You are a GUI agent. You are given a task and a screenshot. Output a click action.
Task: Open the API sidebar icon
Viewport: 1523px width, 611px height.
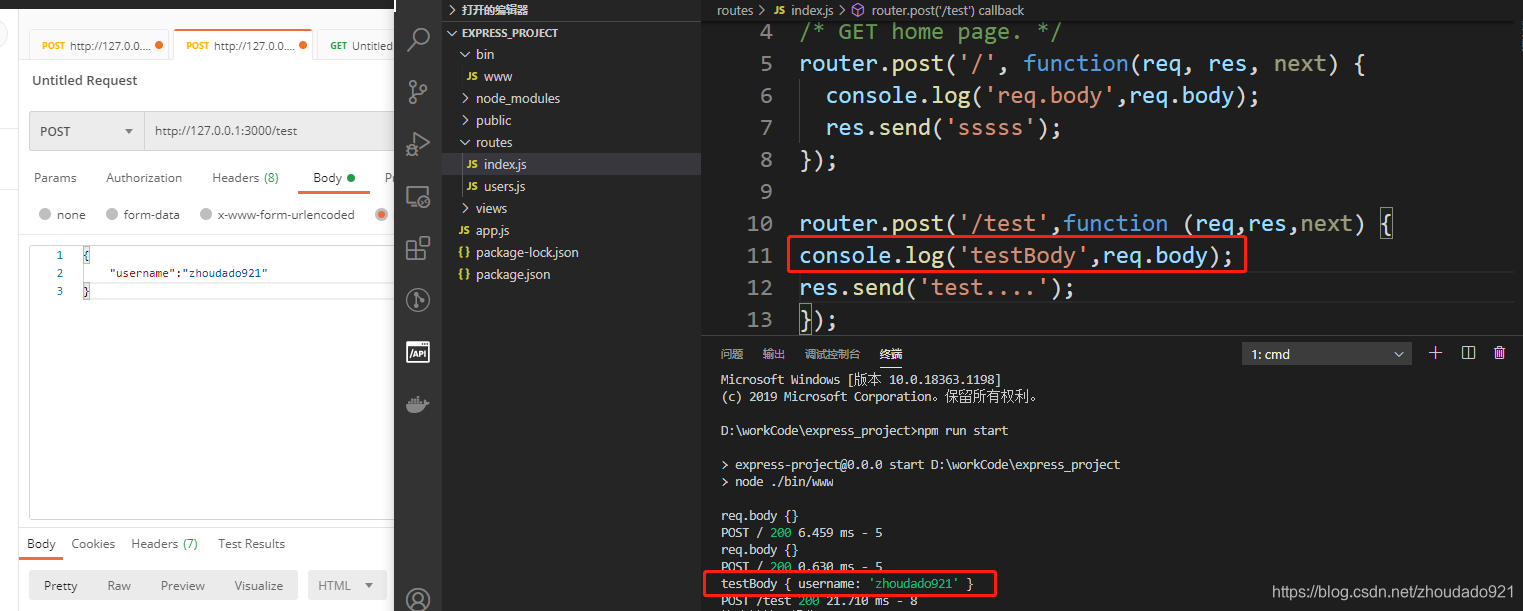point(418,352)
